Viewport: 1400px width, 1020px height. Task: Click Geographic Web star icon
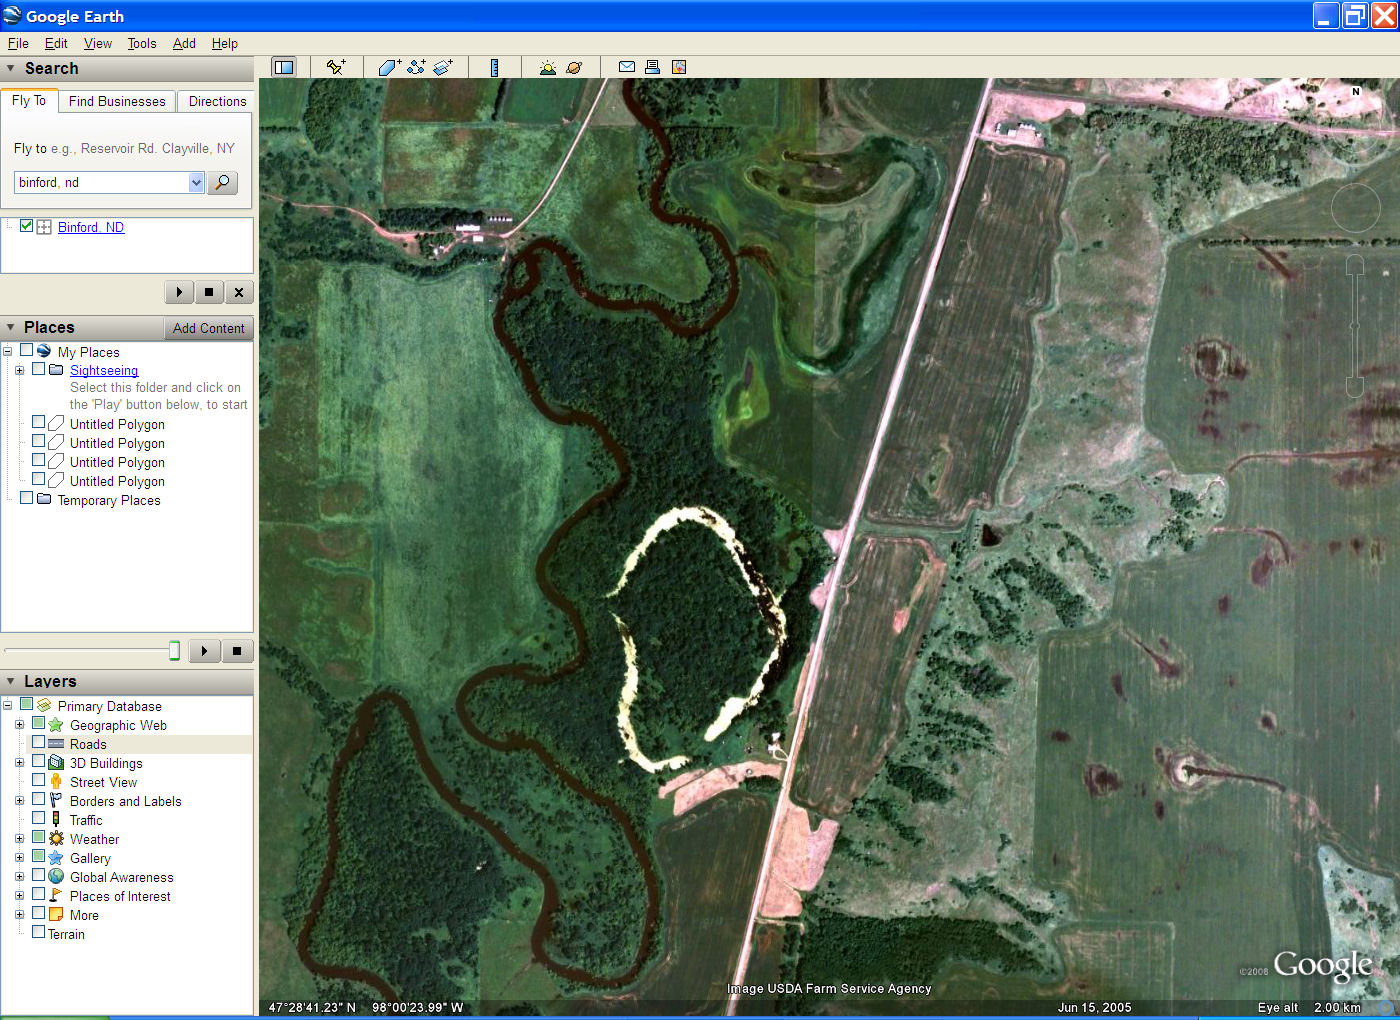[56, 725]
